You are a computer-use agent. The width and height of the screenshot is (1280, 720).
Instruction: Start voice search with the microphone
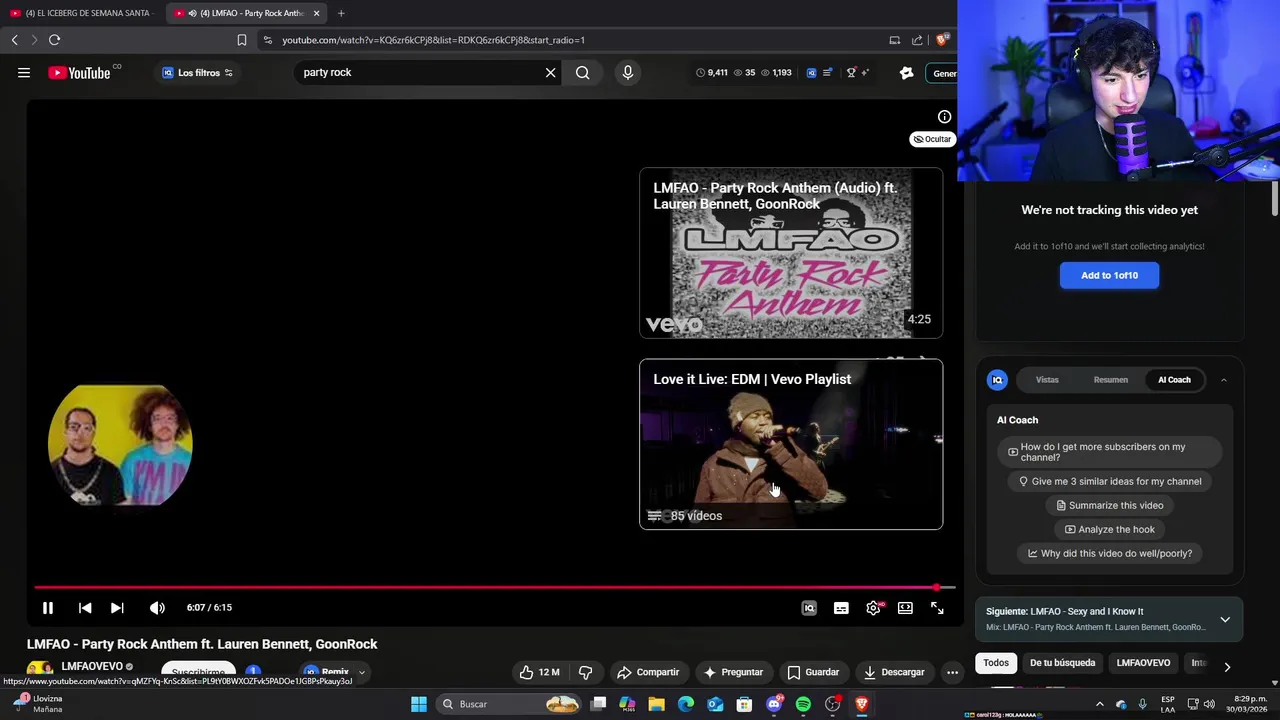[628, 72]
